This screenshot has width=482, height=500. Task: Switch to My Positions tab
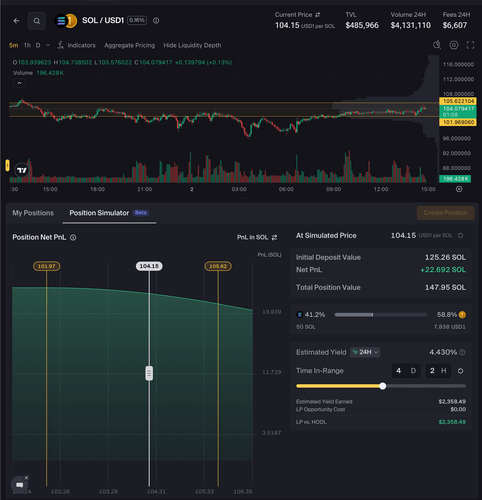click(x=33, y=213)
